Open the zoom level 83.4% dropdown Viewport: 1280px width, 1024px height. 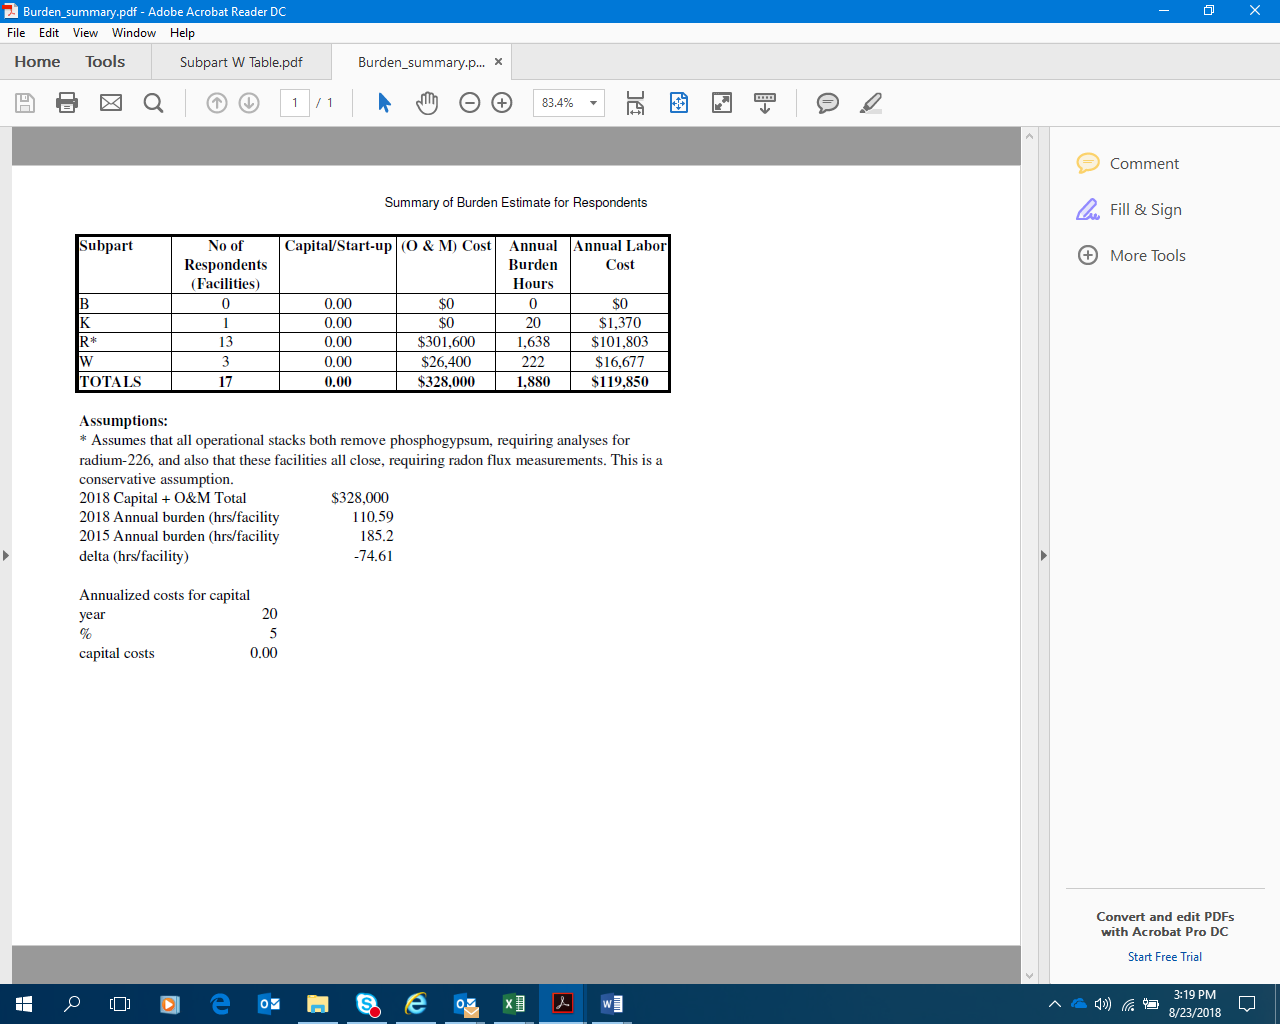coord(593,103)
